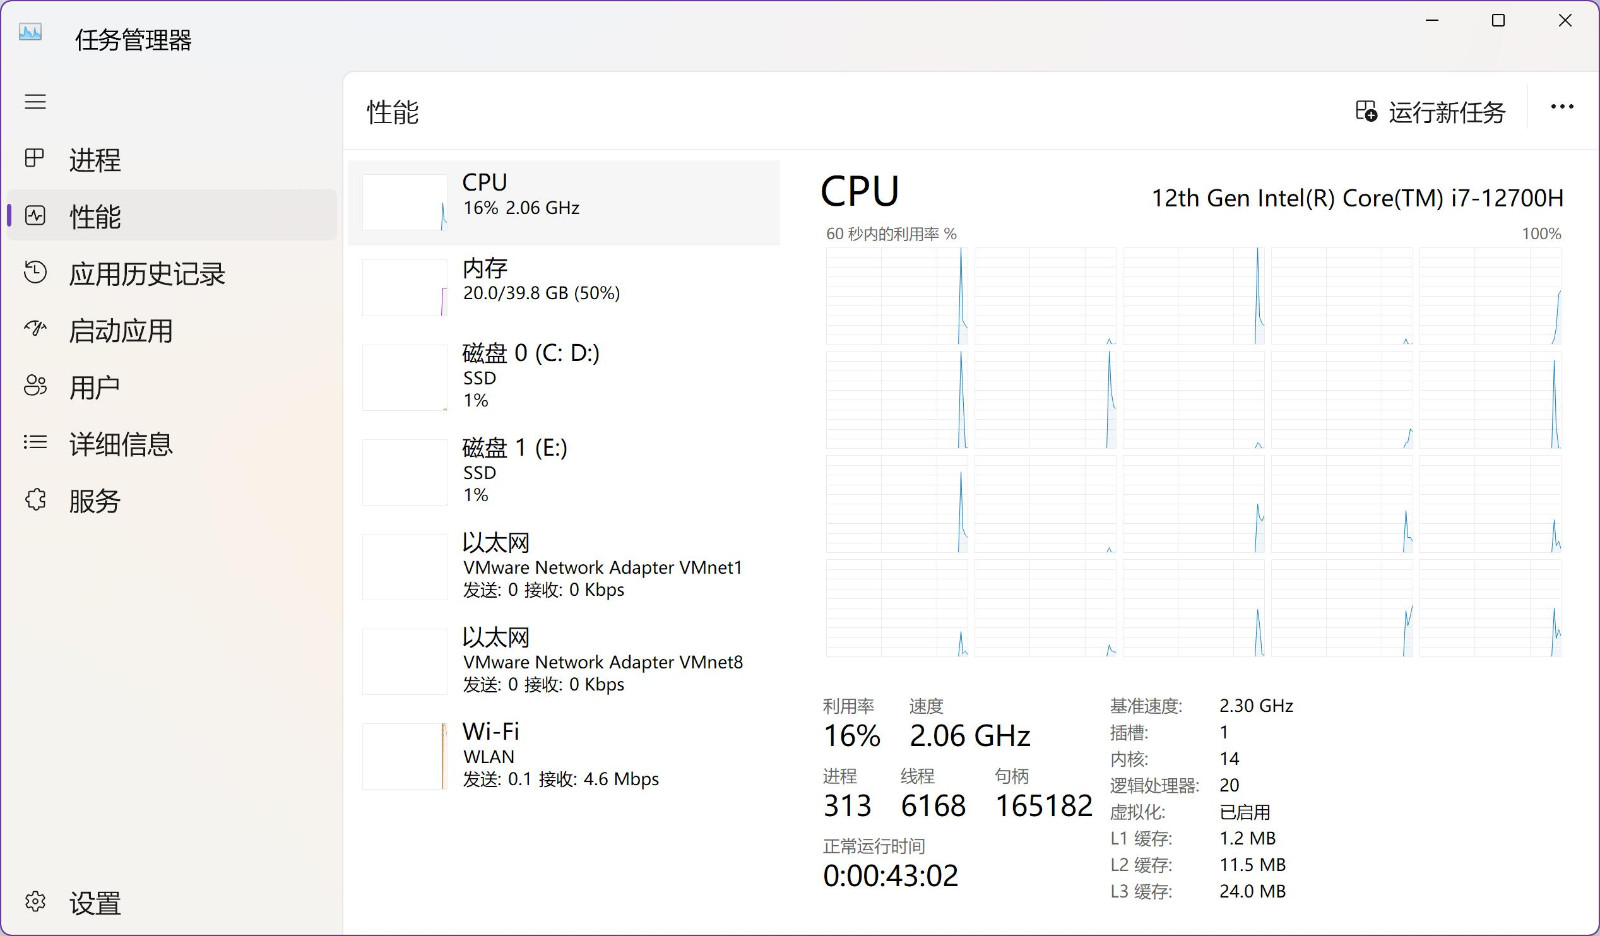1600x936 pixels.
Task: Open the 进程 (Processes) page icon
Action: click(x=35, y=158)
